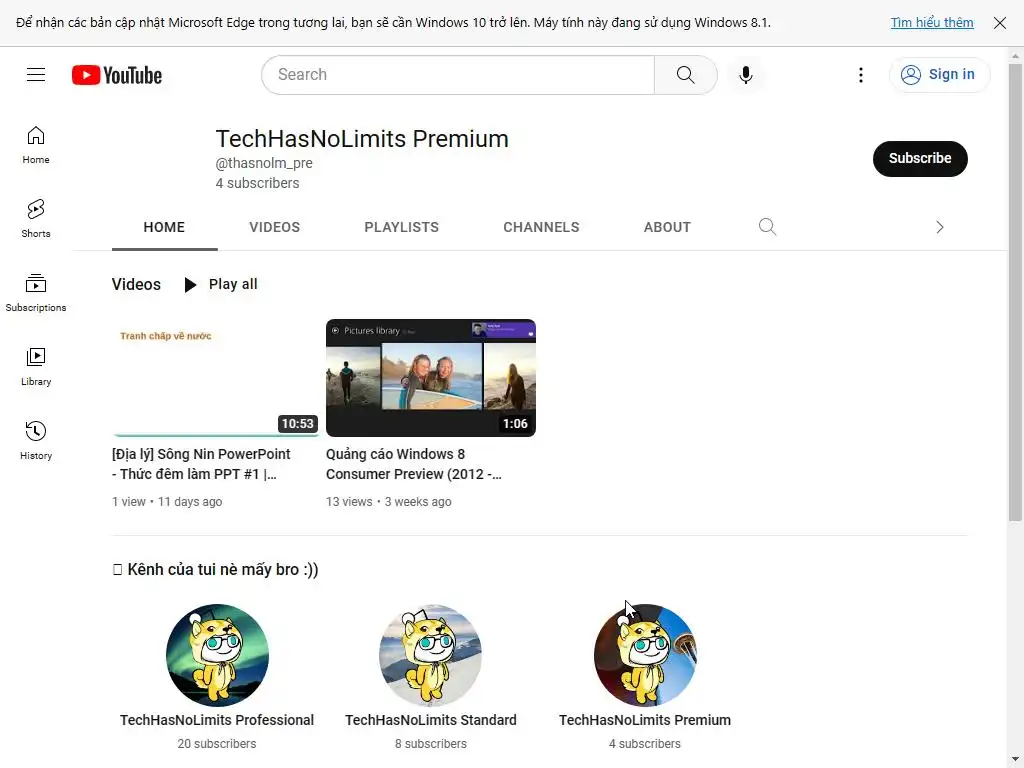Viewport: 1024px width, 768px height.
Task: Click the '8 subscribers' count text
Action: (430, 744)
